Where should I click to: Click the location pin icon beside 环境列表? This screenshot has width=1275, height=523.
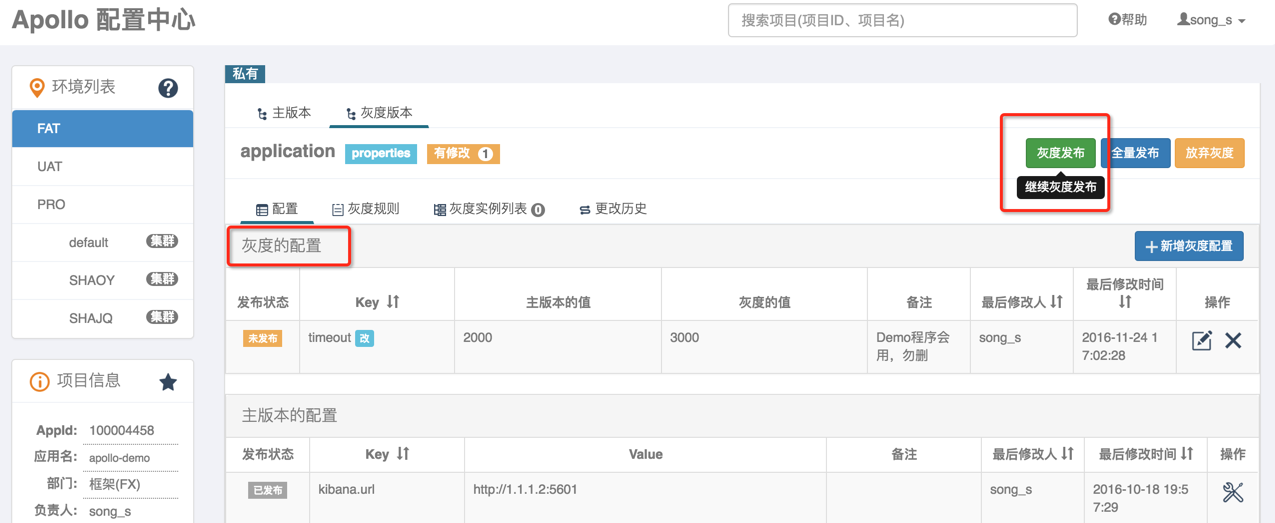click(37, 88)
